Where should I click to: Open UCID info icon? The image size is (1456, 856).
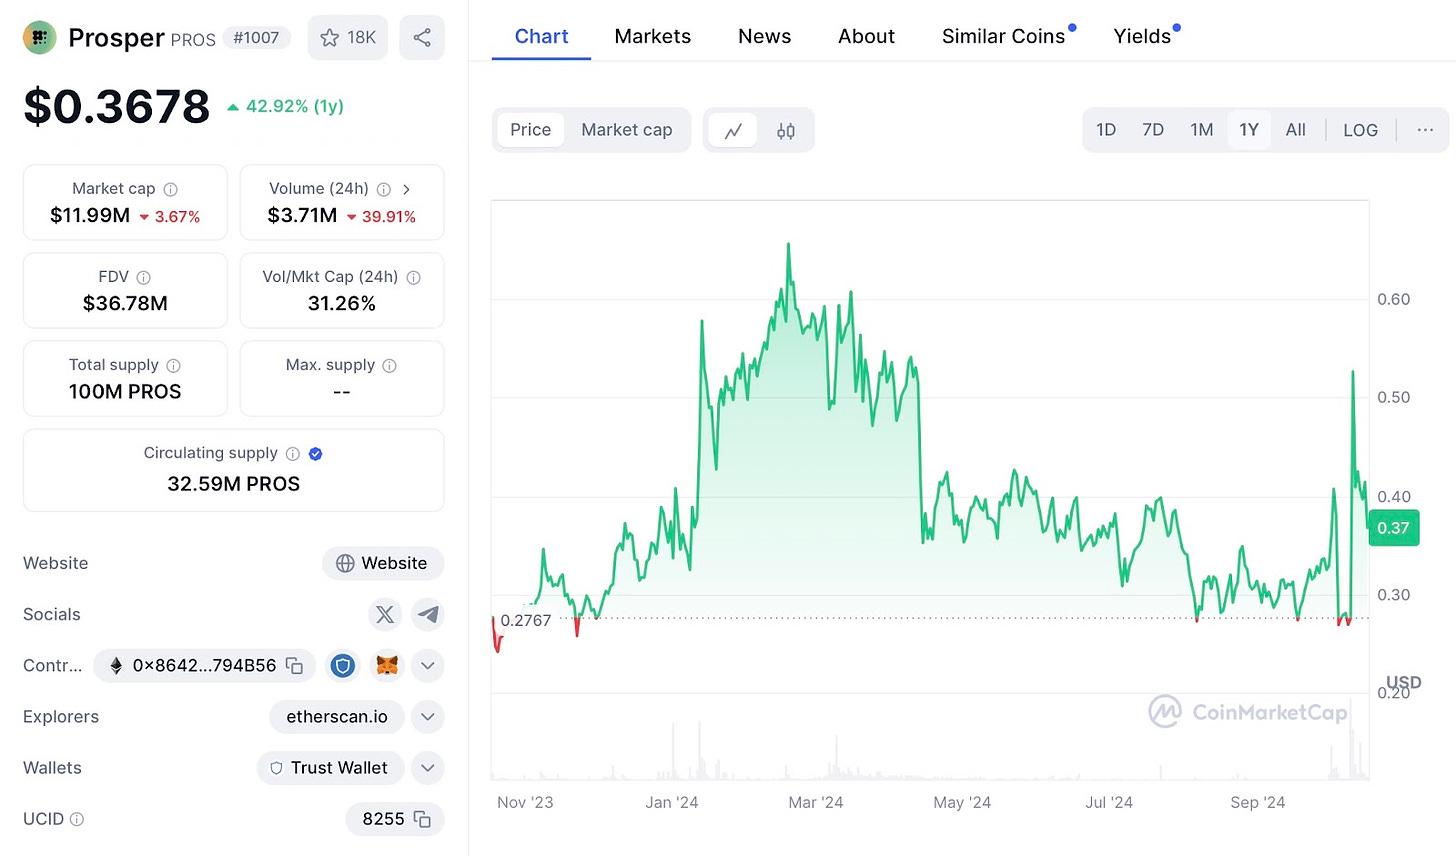coord(77,819)
